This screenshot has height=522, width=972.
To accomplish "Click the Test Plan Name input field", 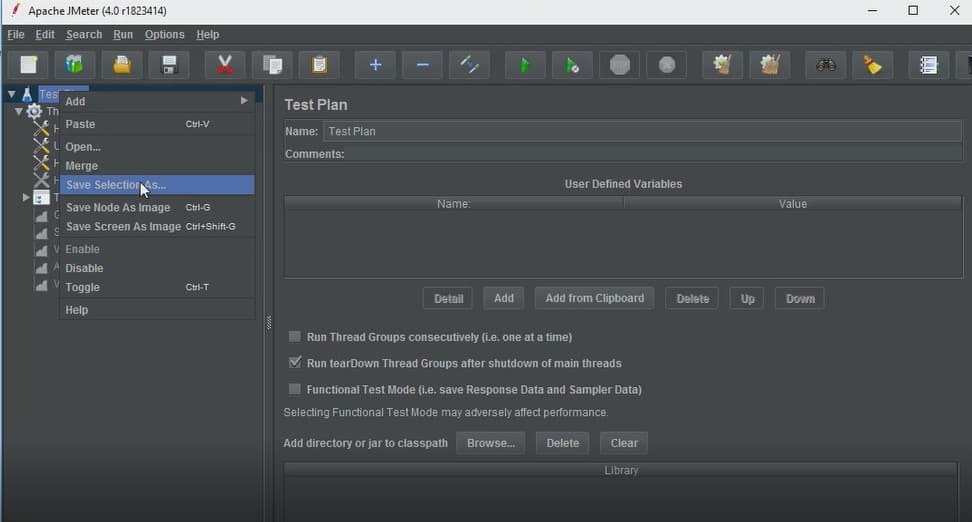I will (x=642, y=131).
